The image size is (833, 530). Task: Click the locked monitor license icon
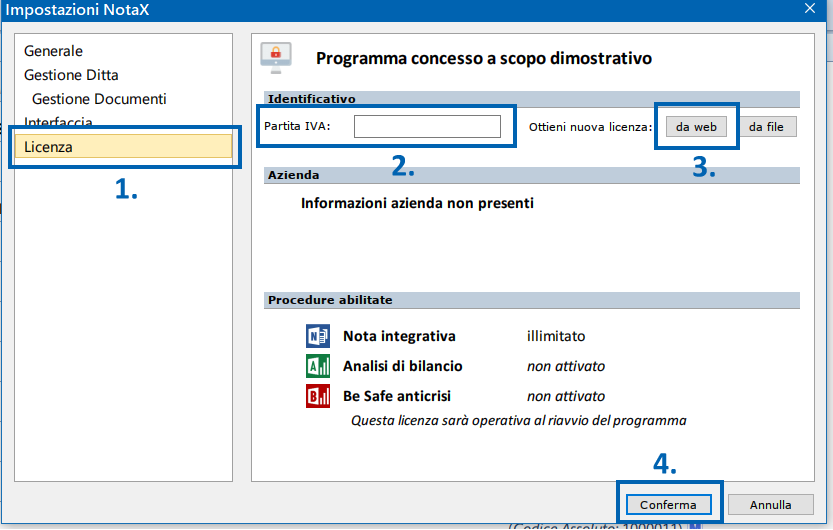click(x=276, y=57)
